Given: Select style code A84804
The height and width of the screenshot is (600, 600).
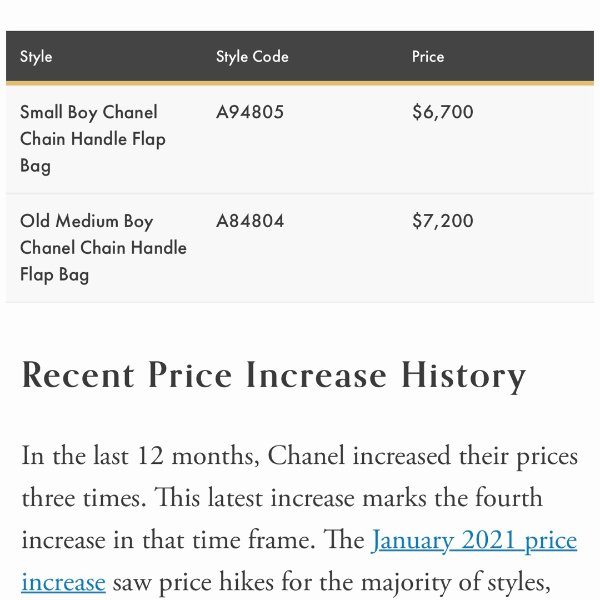Looking at the screenshot, I should pyautogui.click(x=250, y=221).
